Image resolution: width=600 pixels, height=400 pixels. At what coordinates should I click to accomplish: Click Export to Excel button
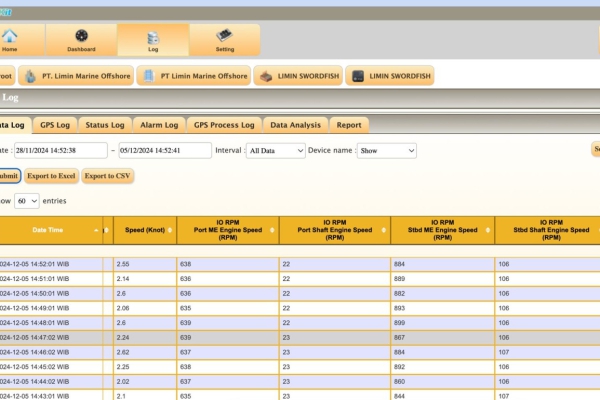click(51, 176)
